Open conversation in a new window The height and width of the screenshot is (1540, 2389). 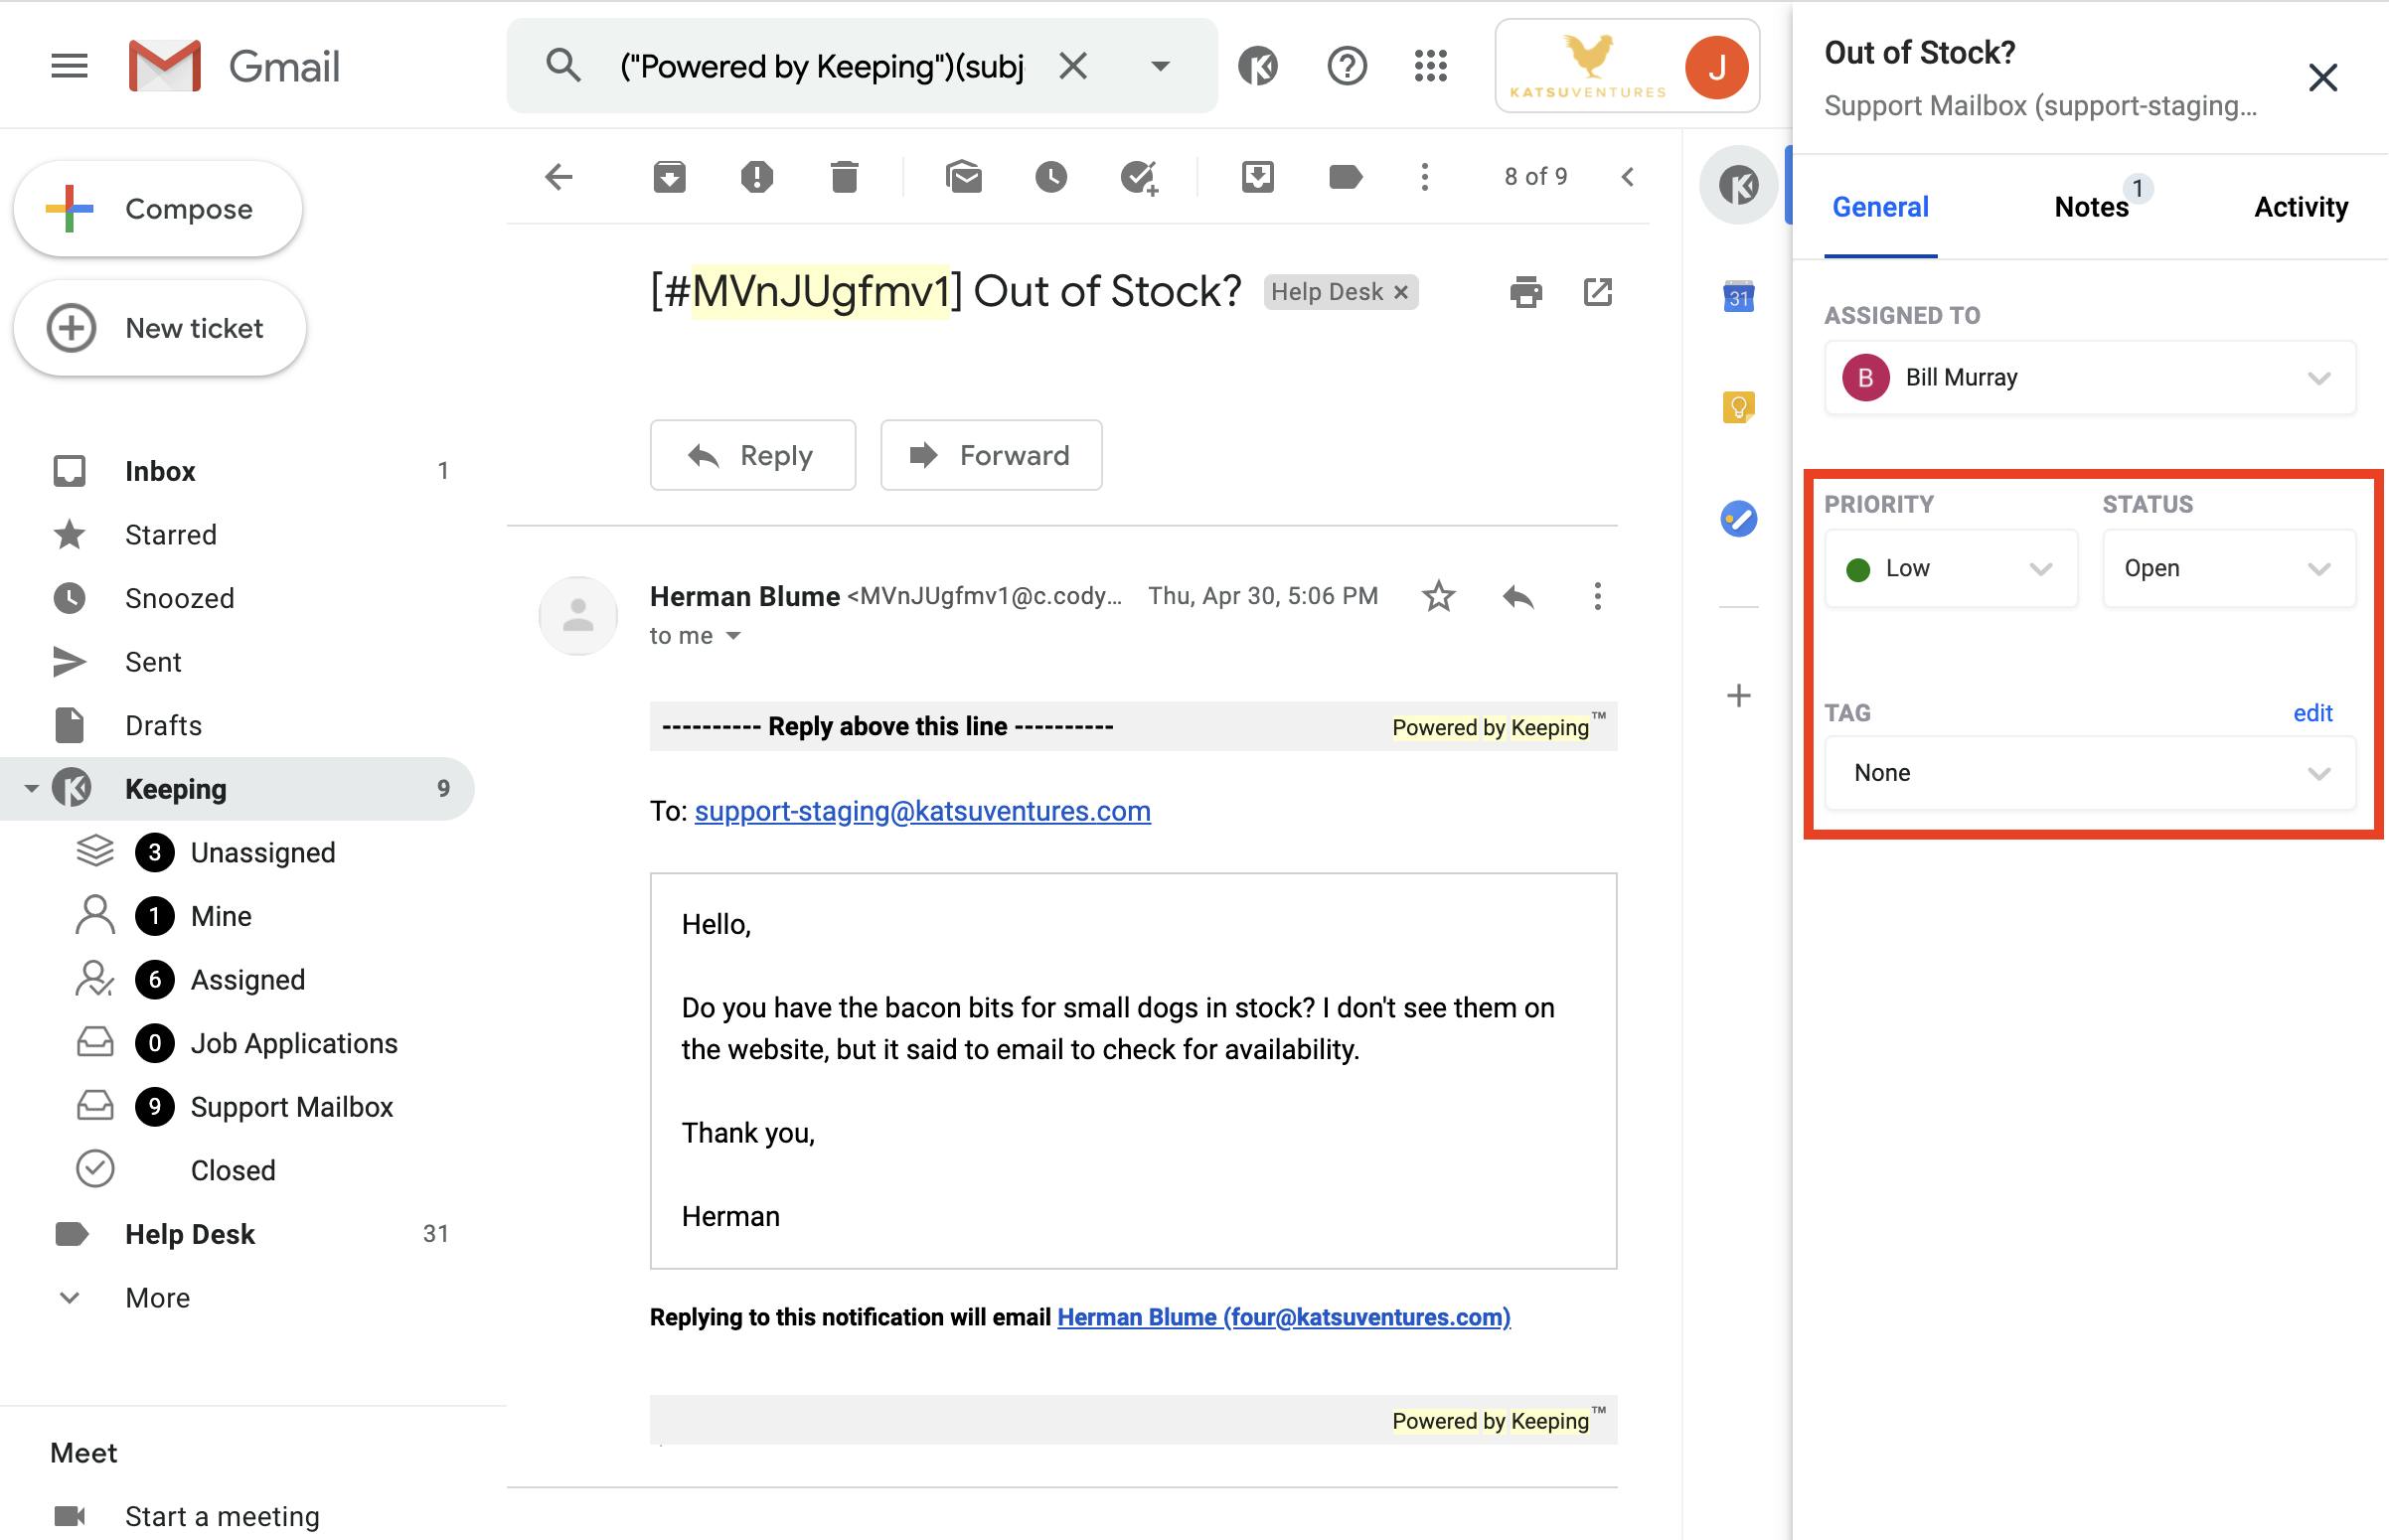pyautogui.click(x=1598, y=292)
